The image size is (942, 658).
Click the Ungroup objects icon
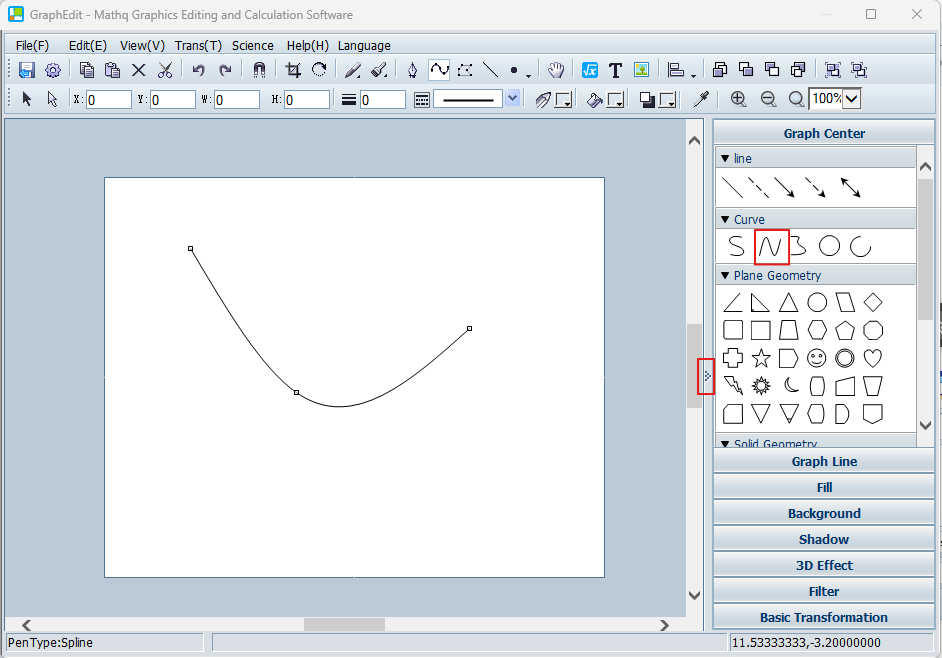[x=859, y=70]
